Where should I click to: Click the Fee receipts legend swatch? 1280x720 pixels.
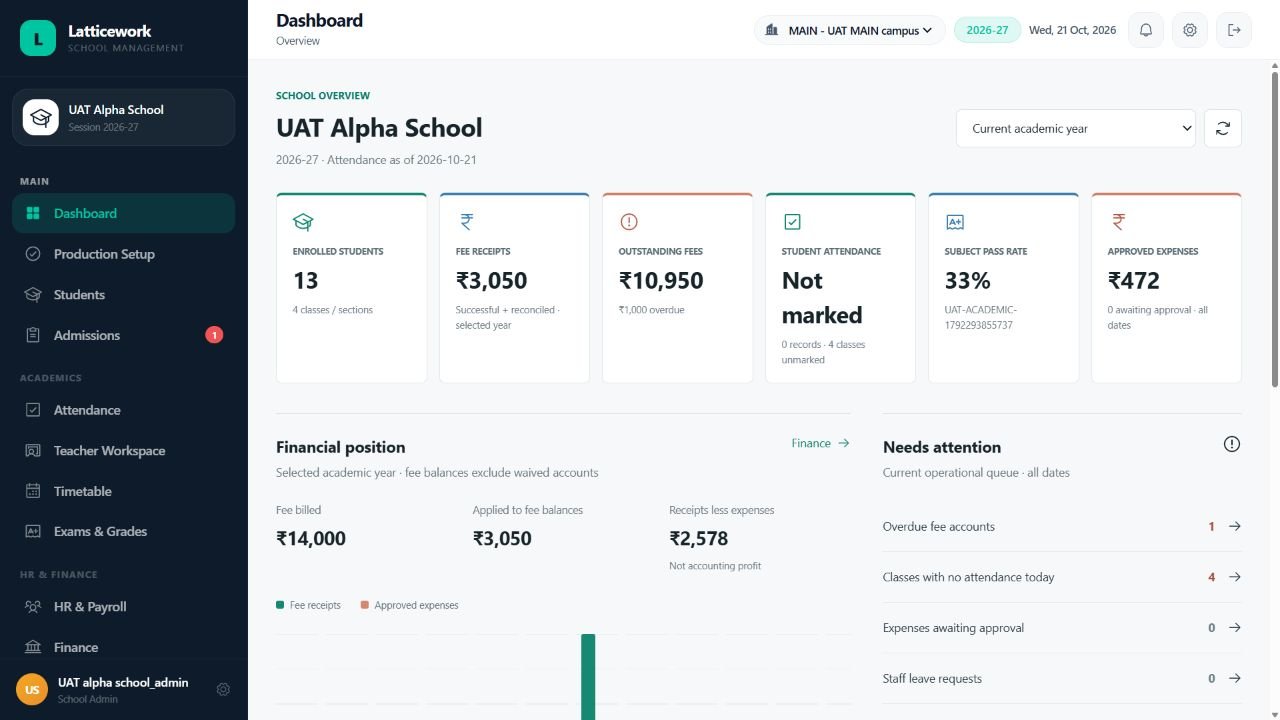pyautogui.click(x=280, y=605)
